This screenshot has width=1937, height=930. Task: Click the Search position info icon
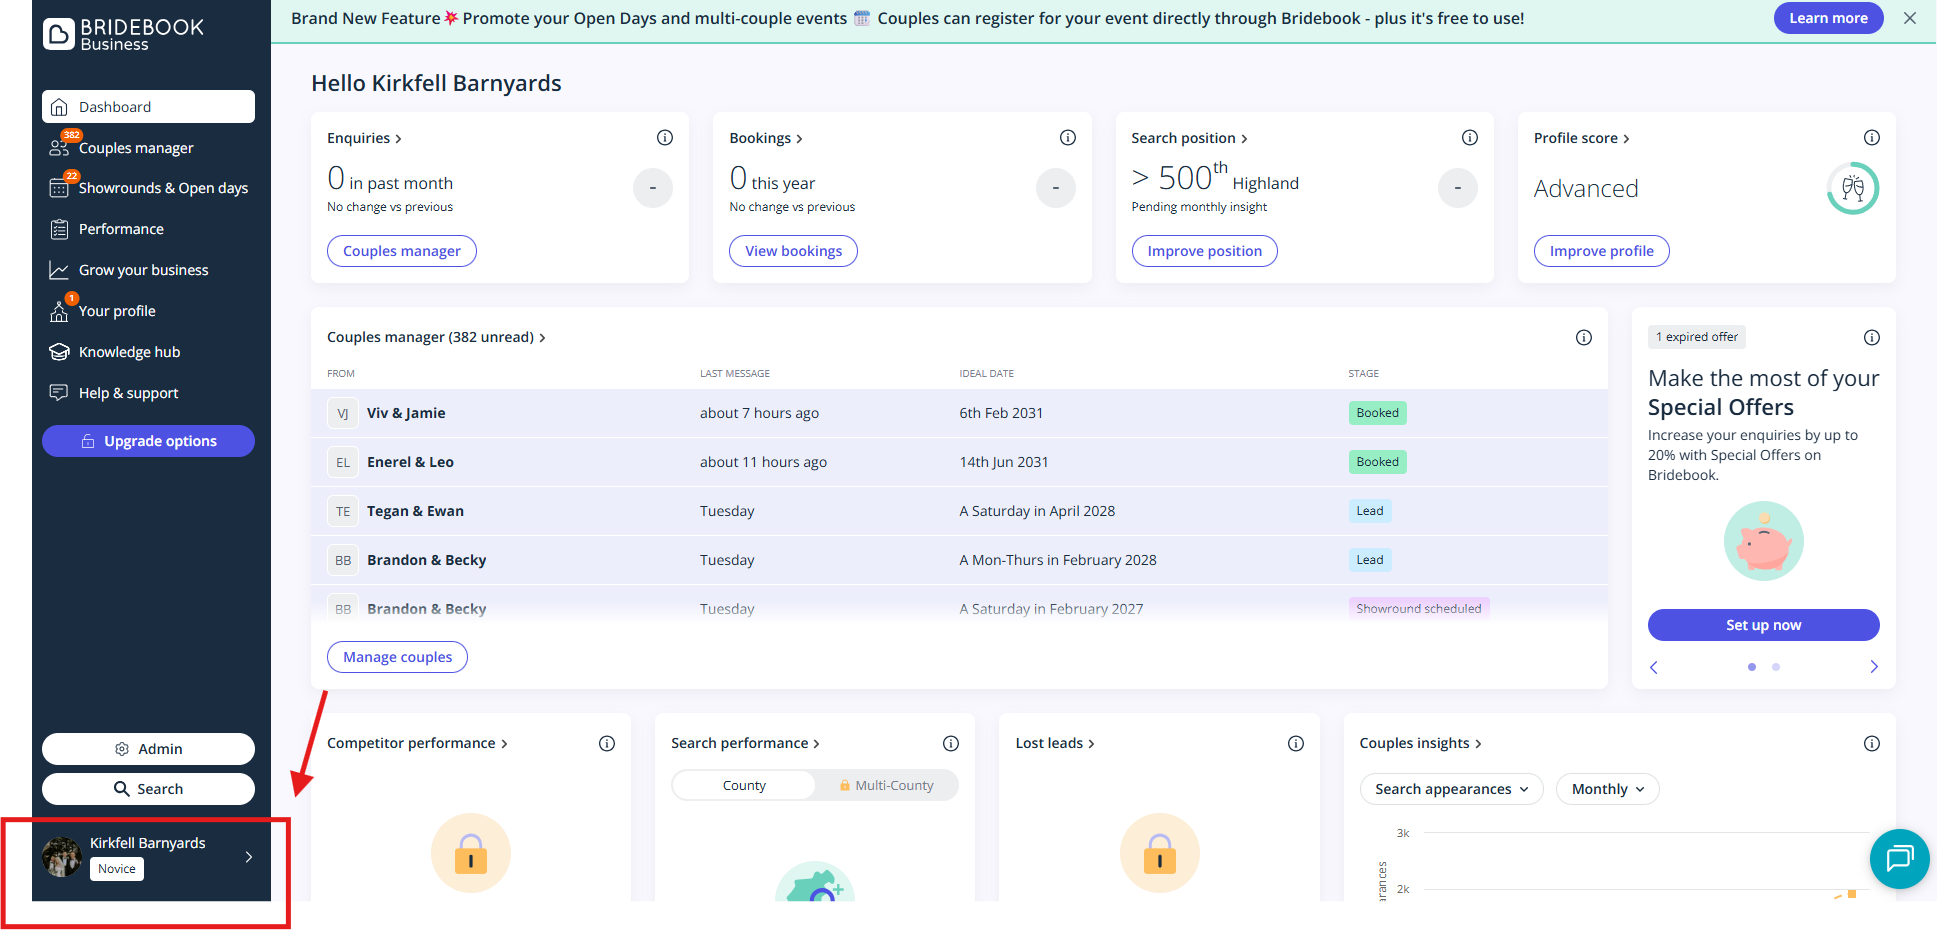[1469, 138]
